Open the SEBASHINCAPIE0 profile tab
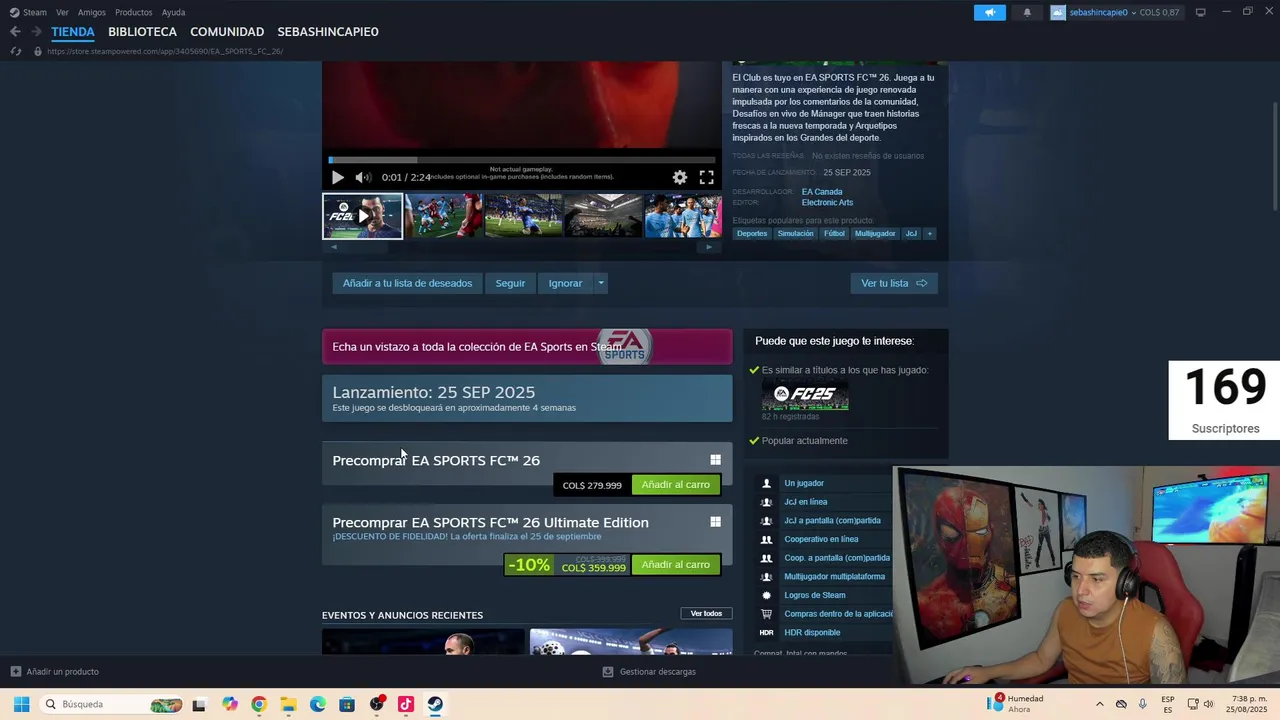This screenshot has height=720, width=1280. (x=328, y=31)
